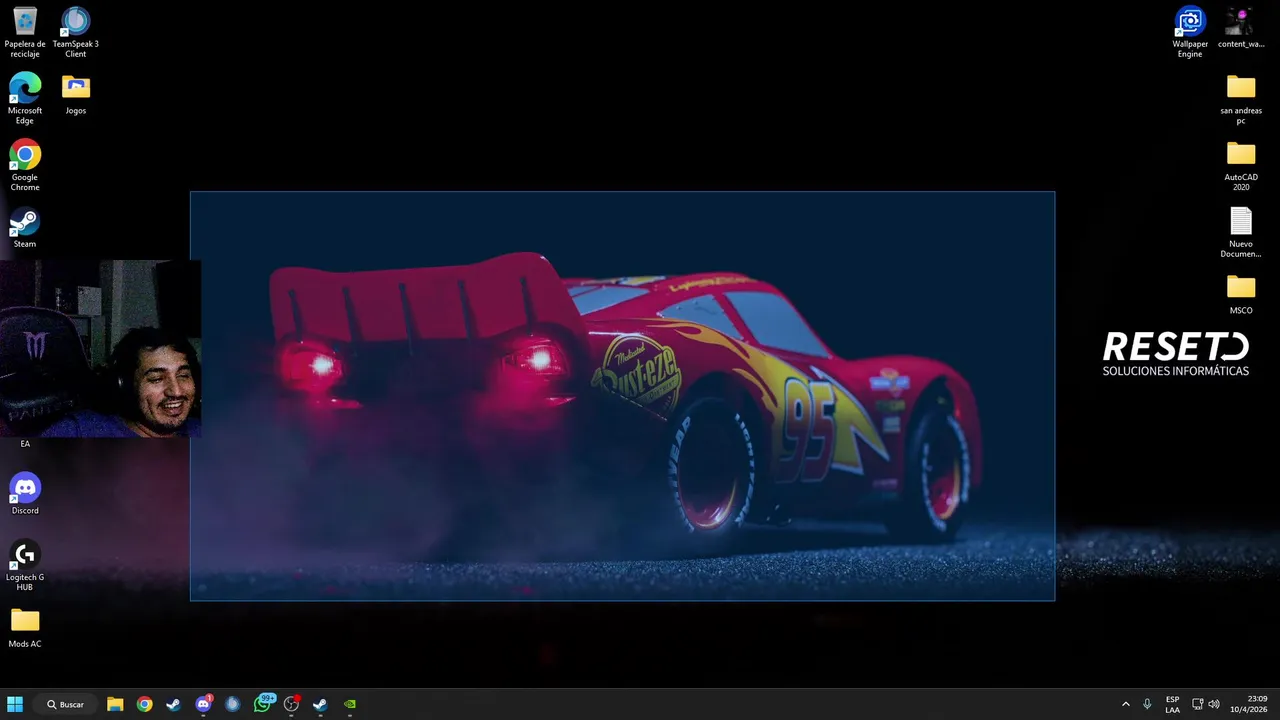Click the microphone icon in system tray
This screenshot has height=720, width=1280.
[1147, 704]
